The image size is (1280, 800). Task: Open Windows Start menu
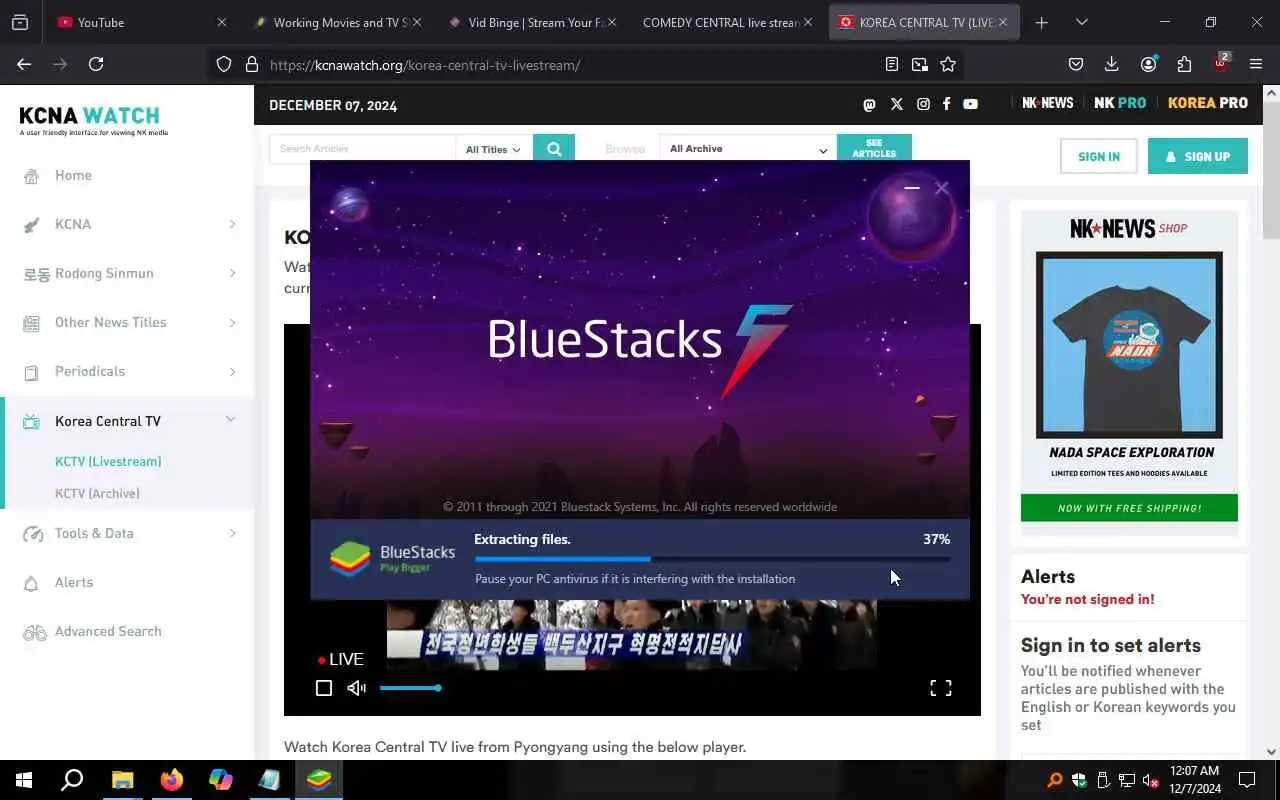(24, 780)
